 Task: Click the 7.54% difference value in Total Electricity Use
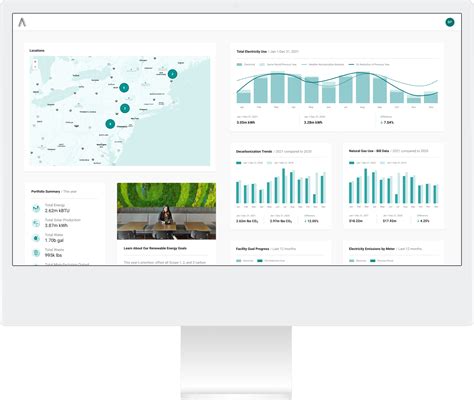tap(387, 123)
